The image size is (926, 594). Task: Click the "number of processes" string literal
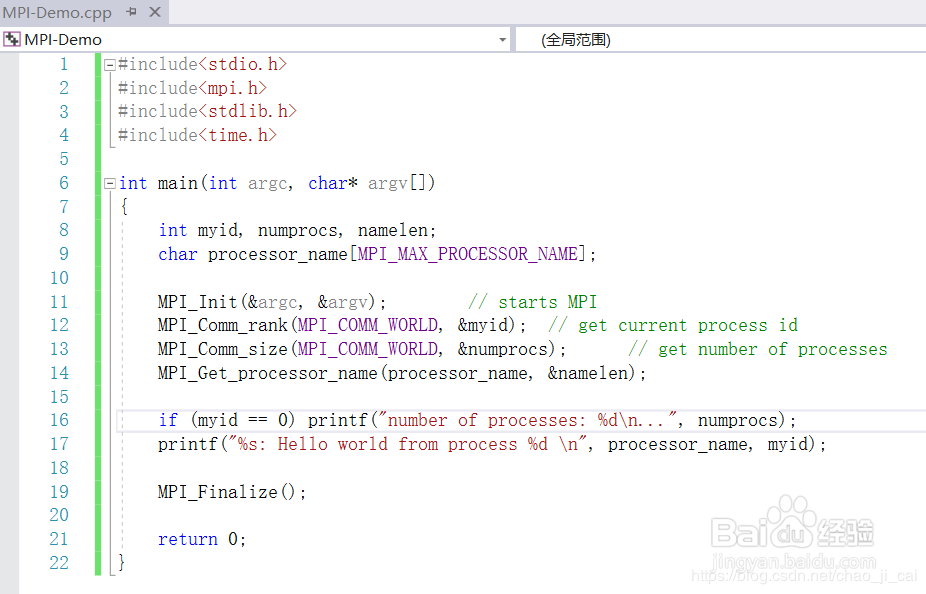tap(527, 420)
